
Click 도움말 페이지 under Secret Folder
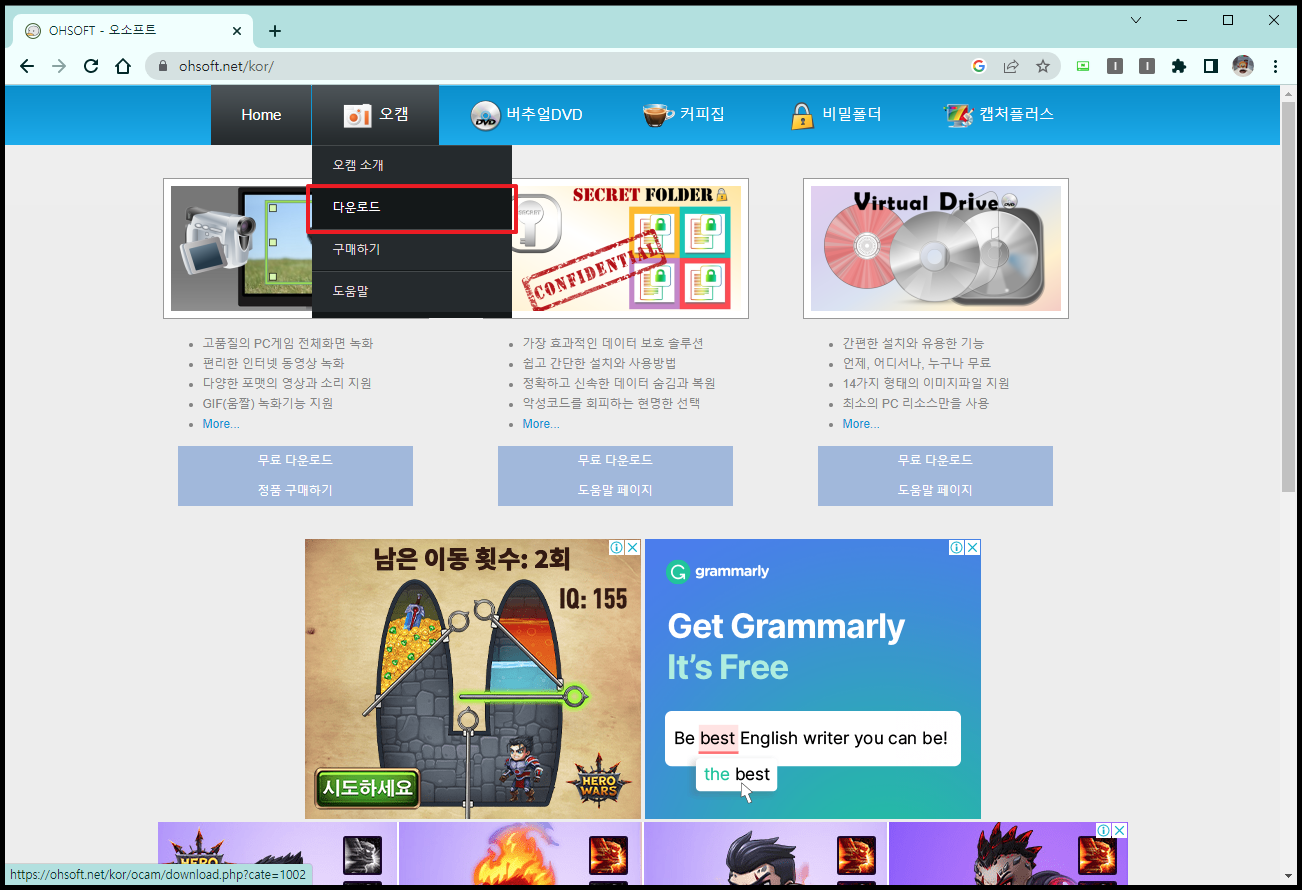pos(615,490)
